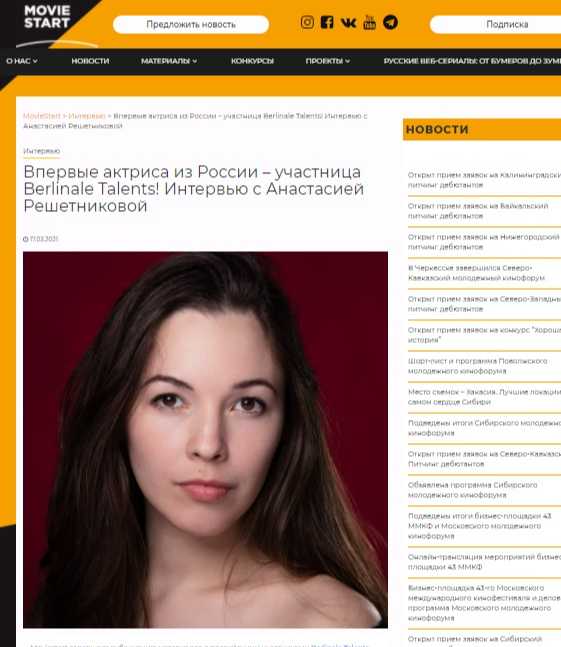This screenshot has width=561, height=647.
Task: Open Русские веб-сериалы menu item
Action: pyautogui.click(x=472, y=61)
